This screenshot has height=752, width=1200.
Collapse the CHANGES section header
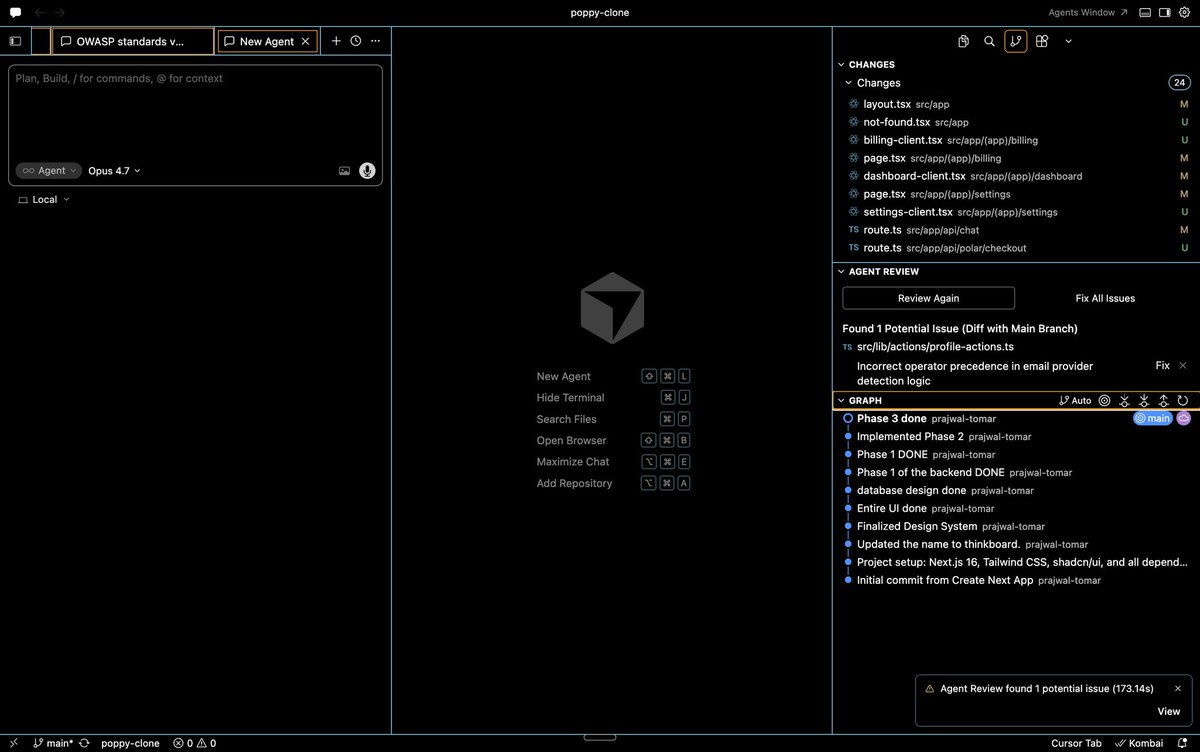pyautogui.click(x=1015, y=64)
